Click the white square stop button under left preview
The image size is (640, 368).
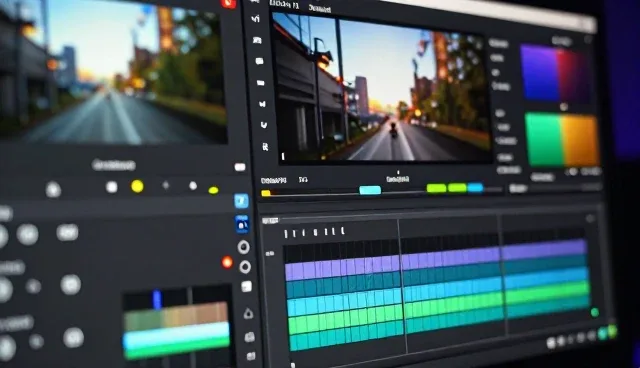click(111, 187)
